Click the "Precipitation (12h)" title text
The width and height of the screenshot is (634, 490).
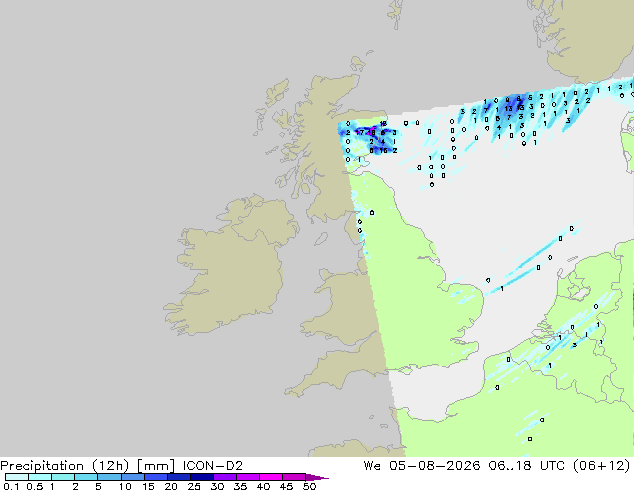65,466
